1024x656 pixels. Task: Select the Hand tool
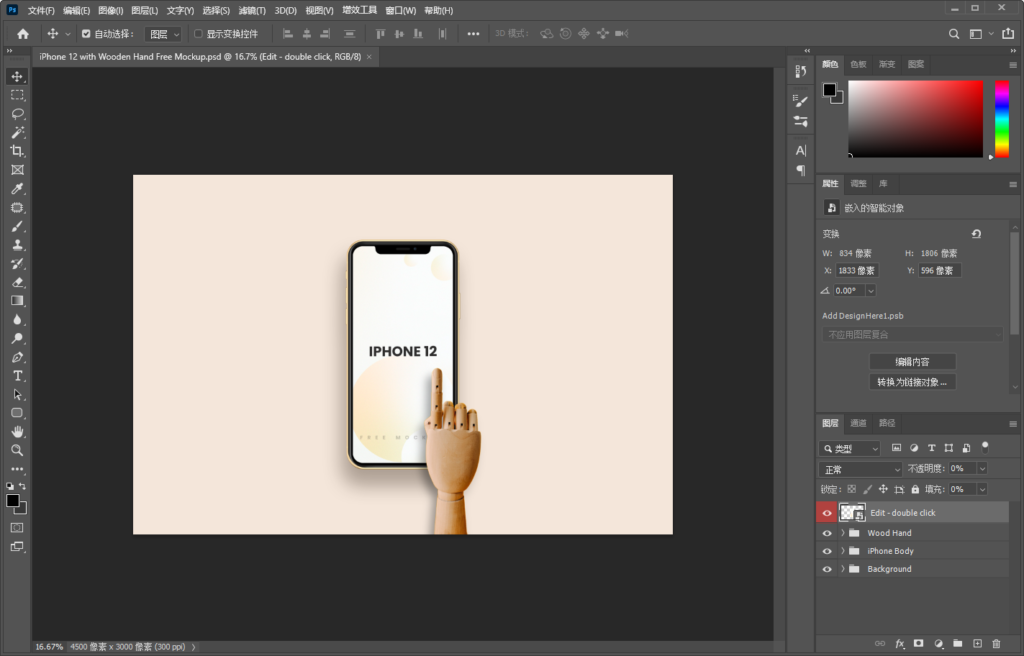point(17,432)
